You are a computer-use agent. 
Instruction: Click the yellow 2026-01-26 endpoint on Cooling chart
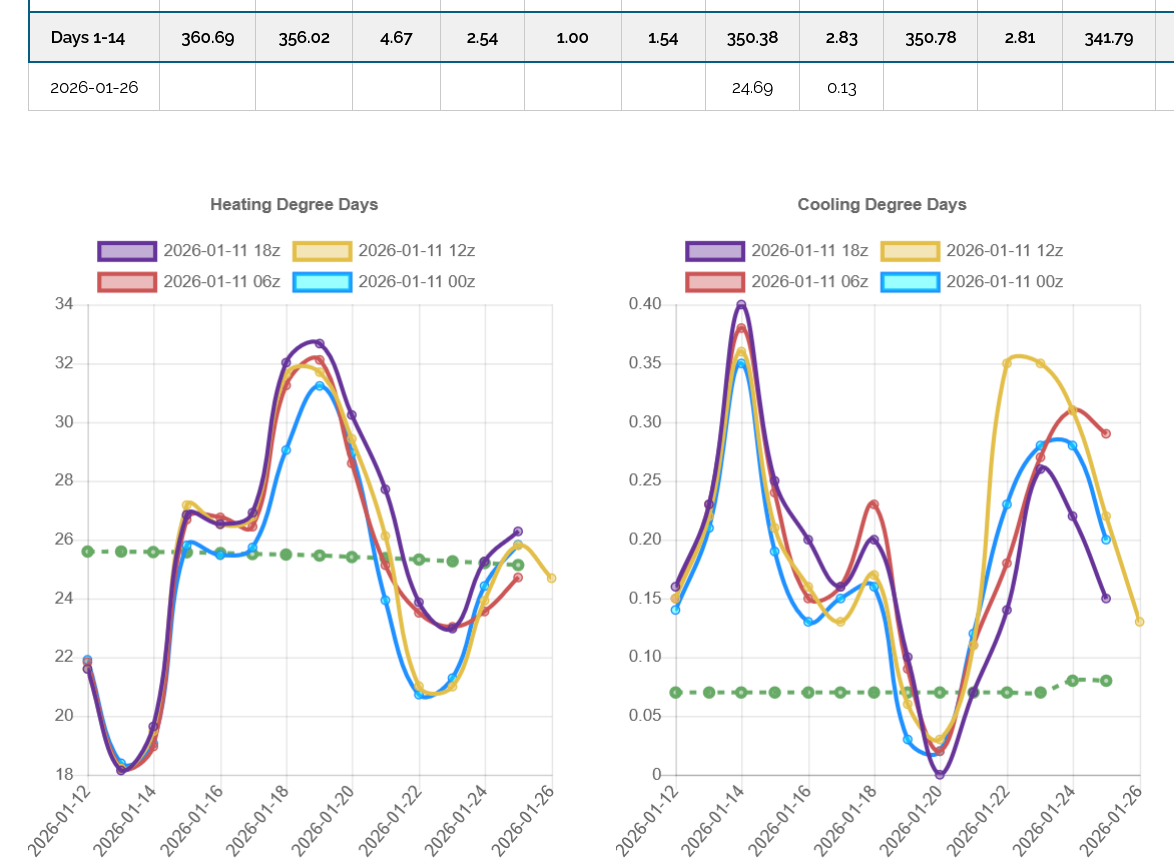pyautogui.click(x=1139, y=622)
